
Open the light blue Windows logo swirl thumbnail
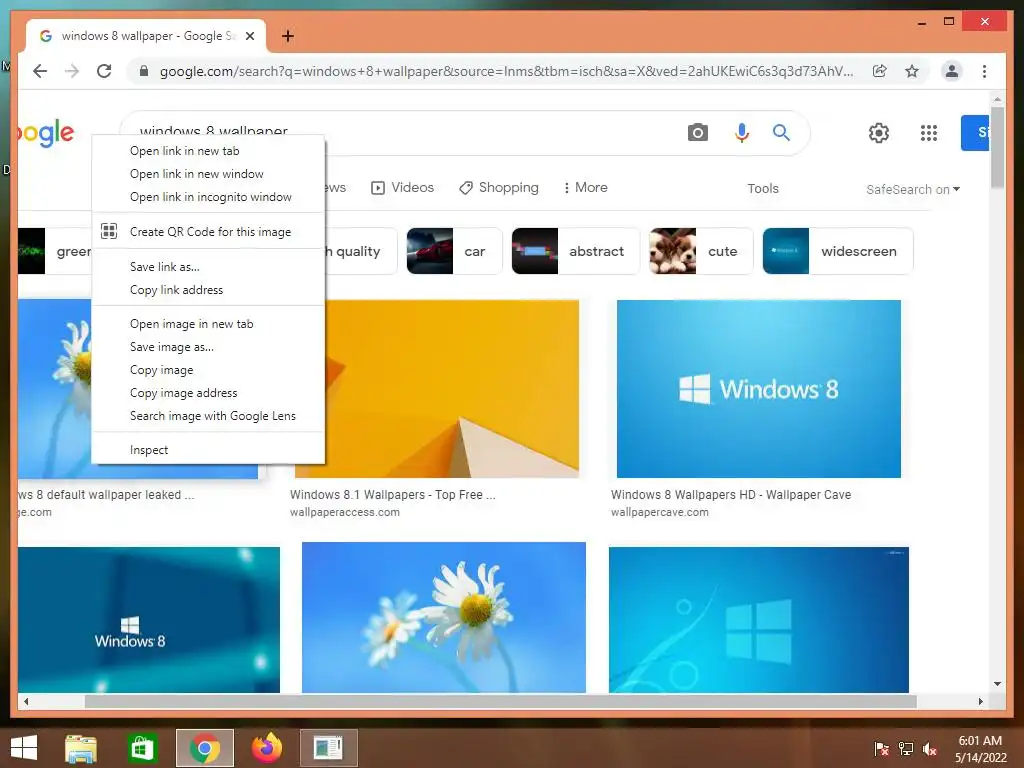[x=759, y=620]
